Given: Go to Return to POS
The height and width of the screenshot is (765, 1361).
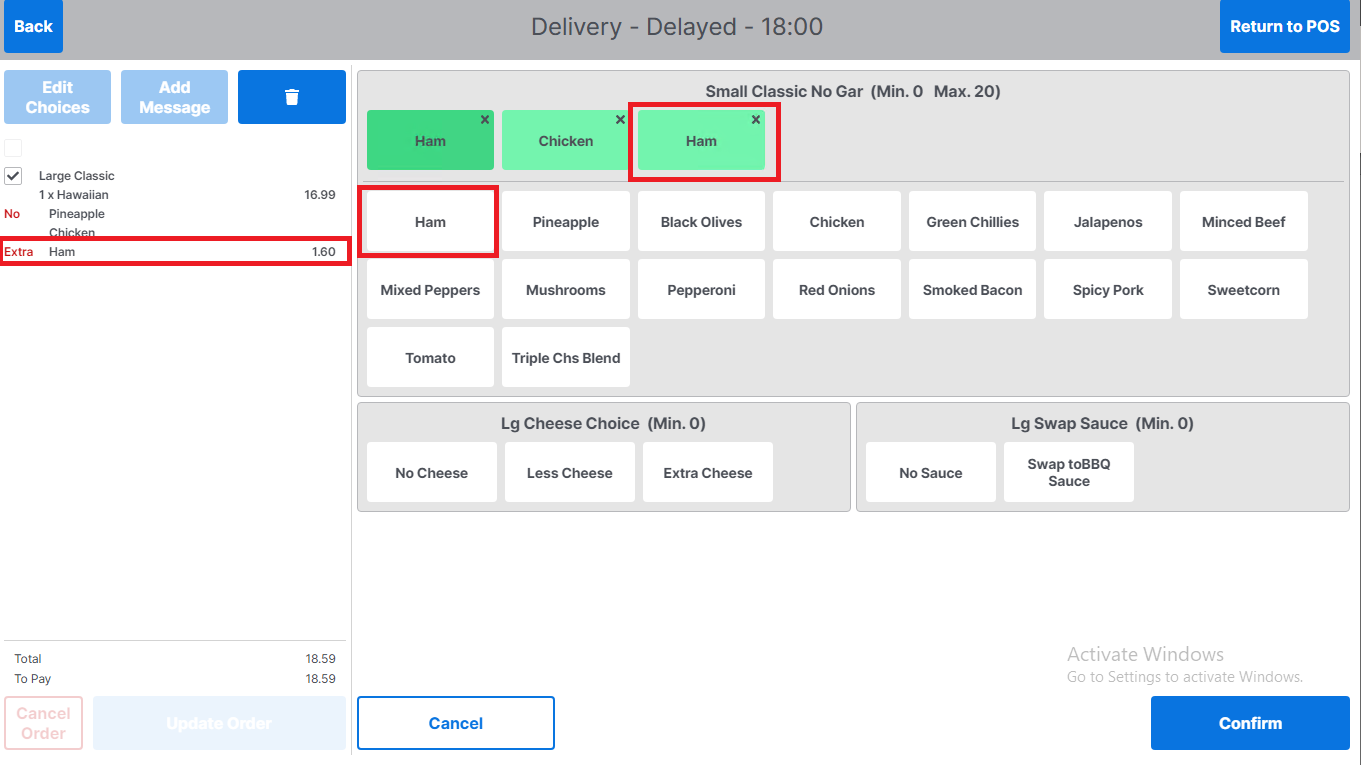Looking at the screenshot, I should coord(1284,27).
